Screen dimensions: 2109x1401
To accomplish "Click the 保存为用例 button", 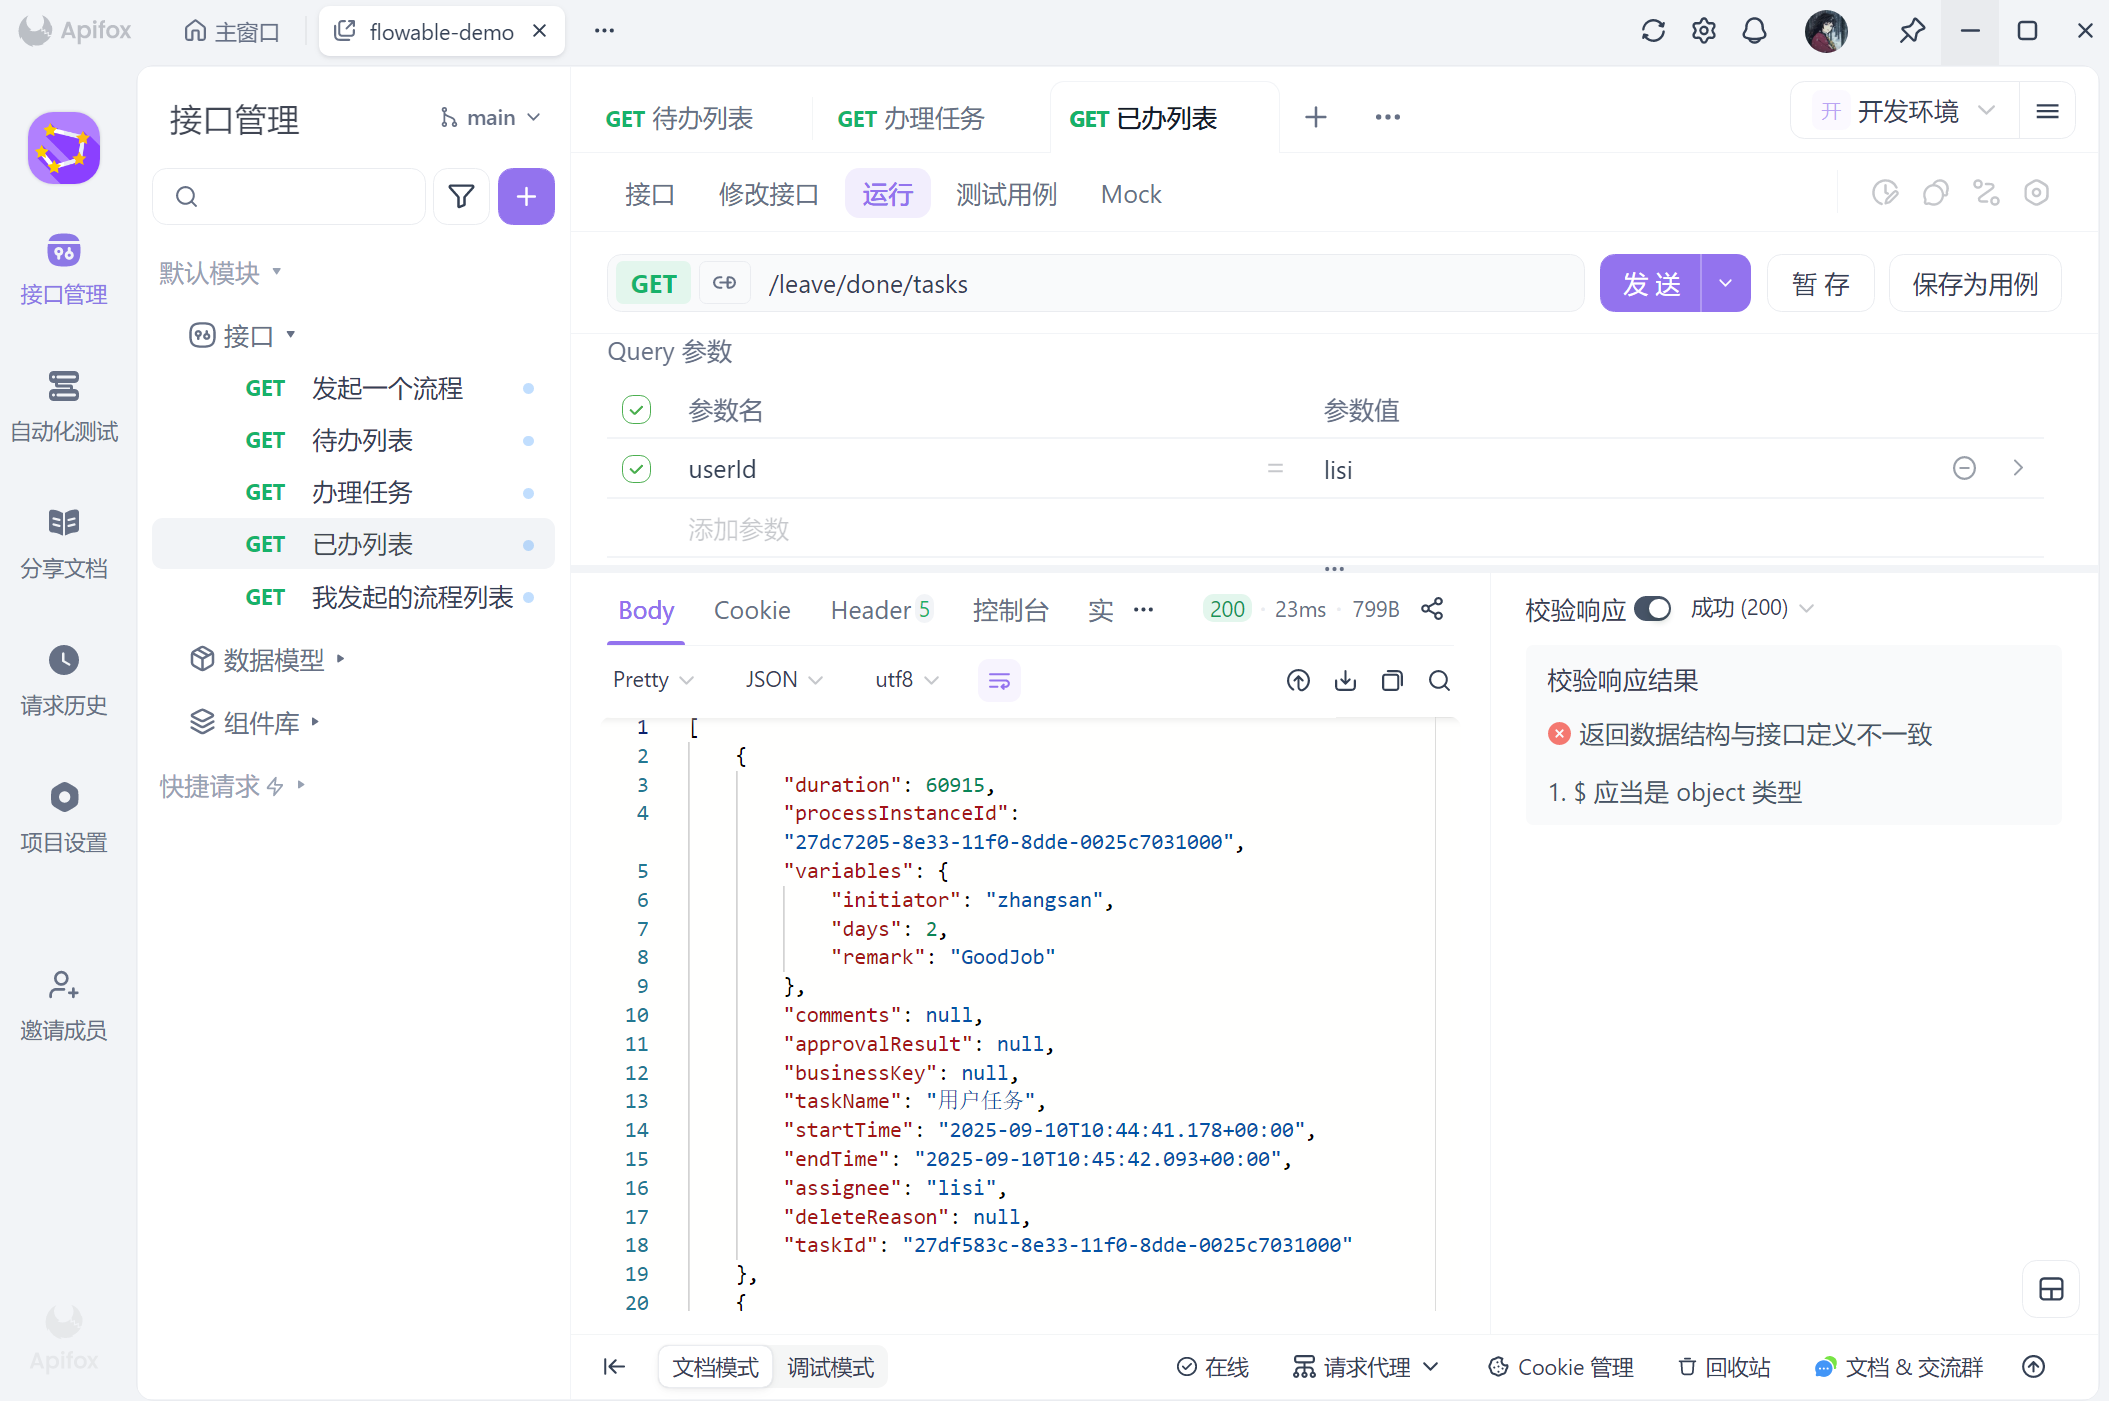I will coord(1974,284).
